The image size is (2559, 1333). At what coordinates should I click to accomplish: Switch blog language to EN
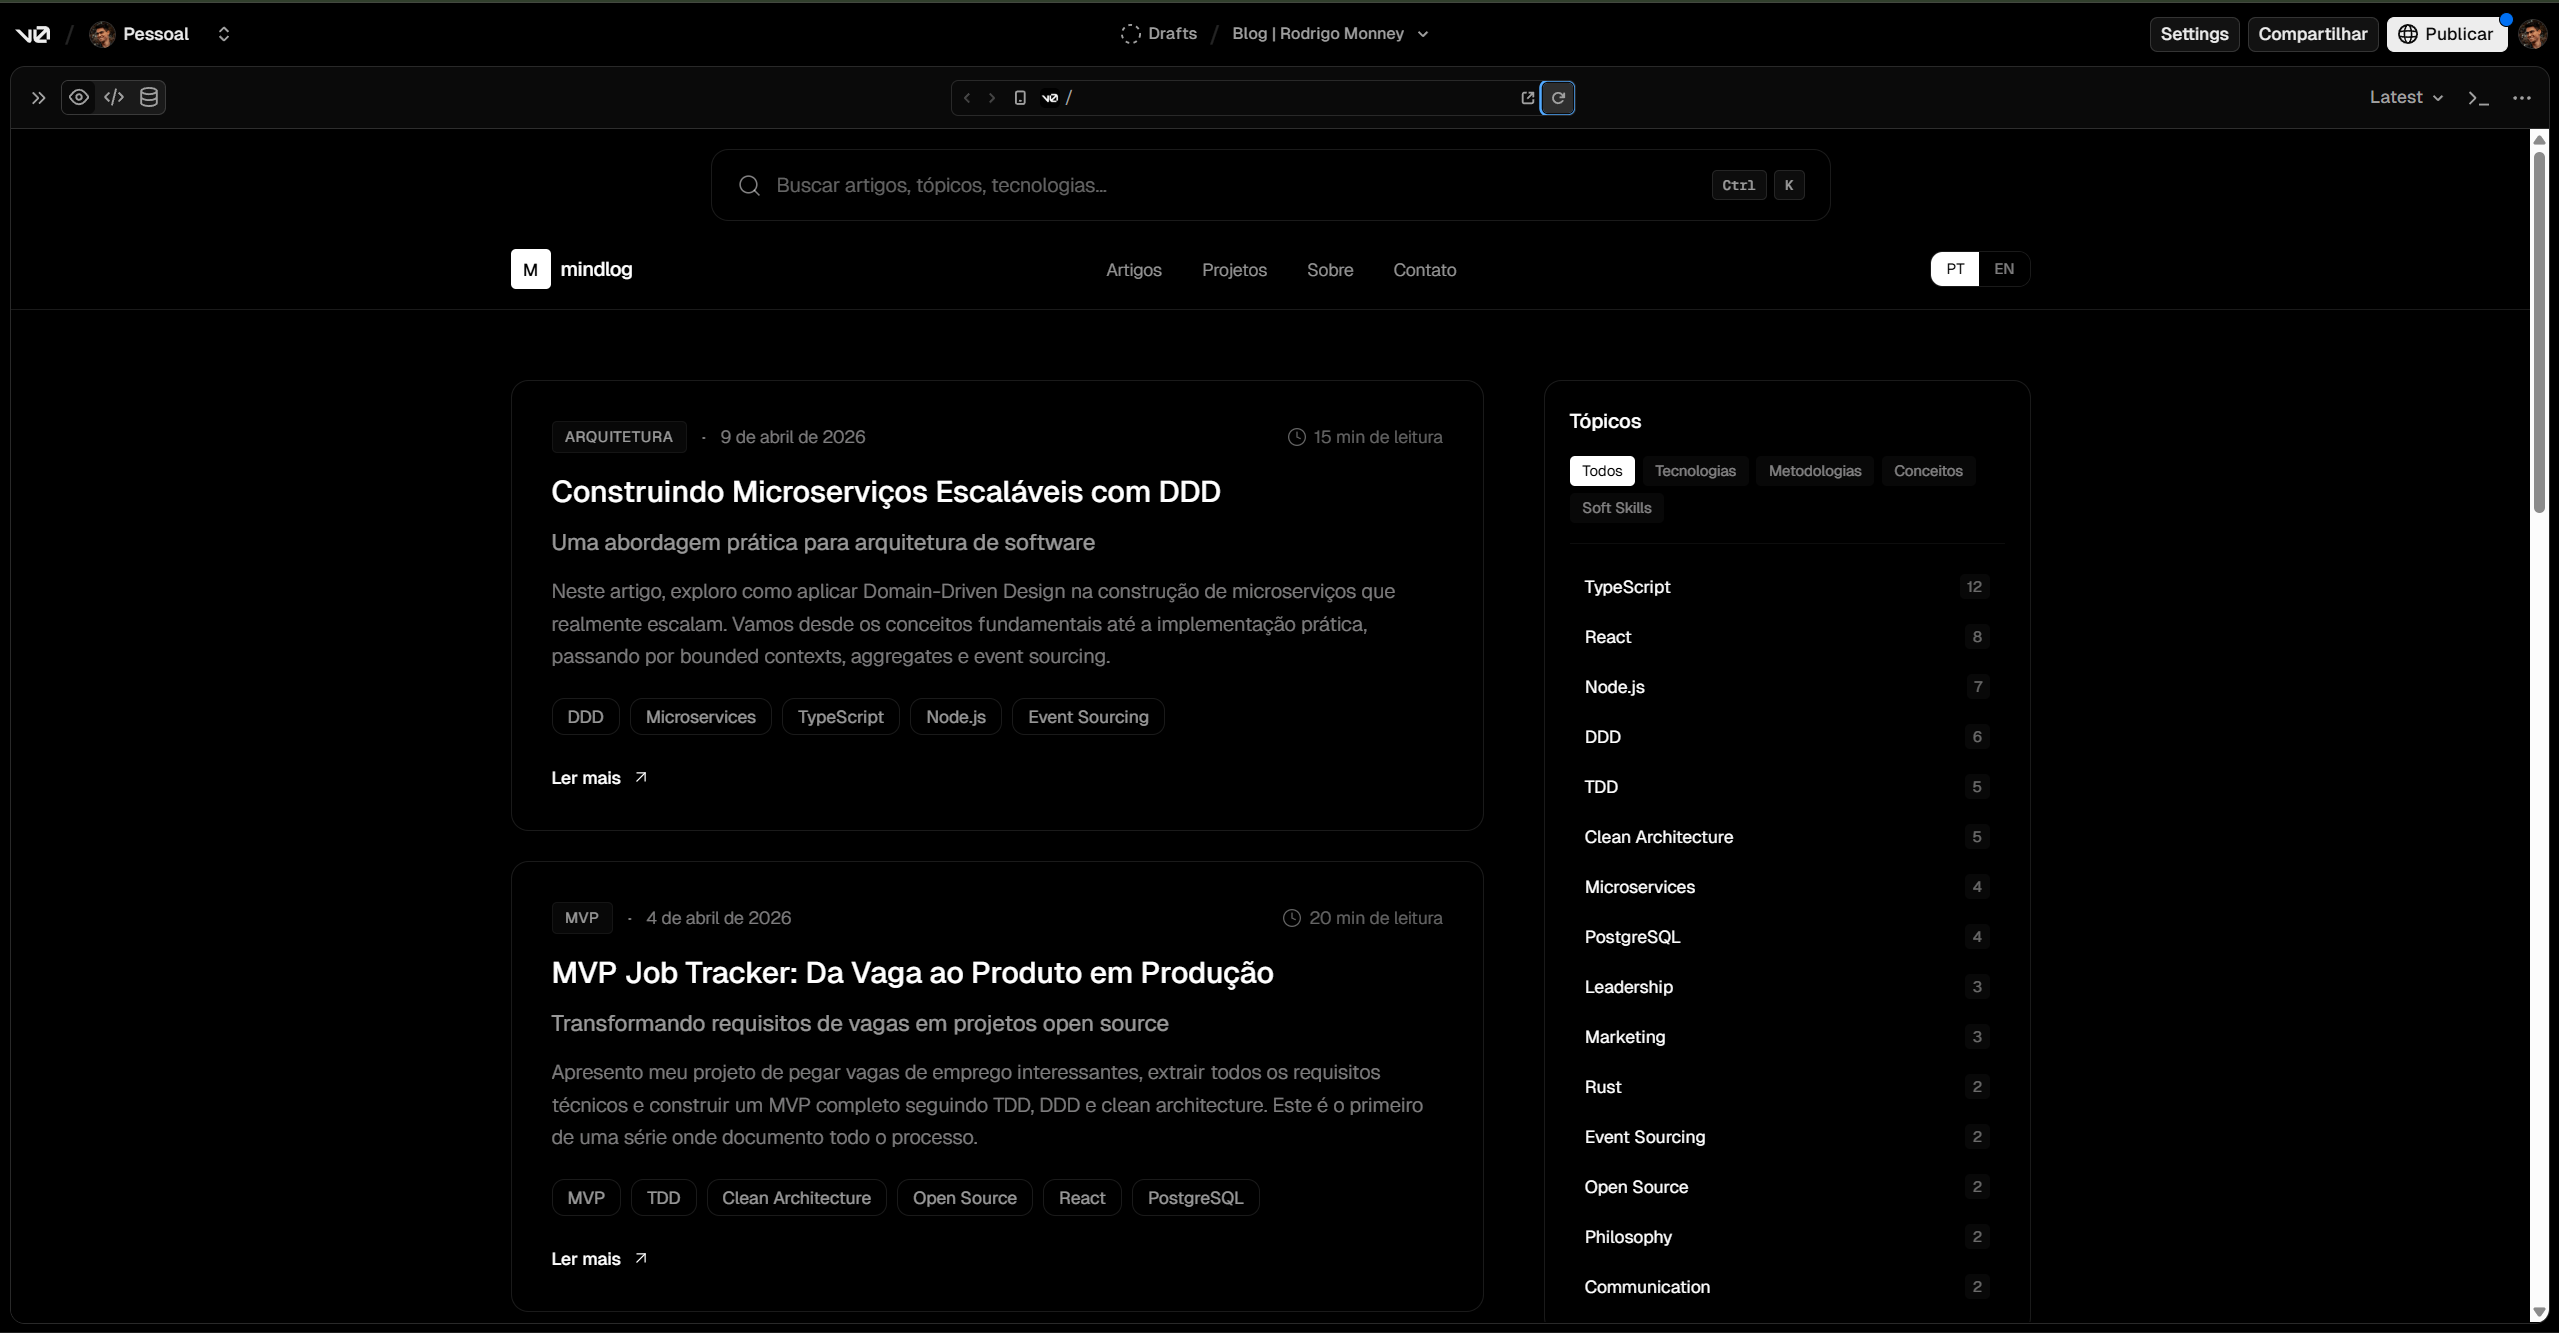click(x=2004, y=268)
